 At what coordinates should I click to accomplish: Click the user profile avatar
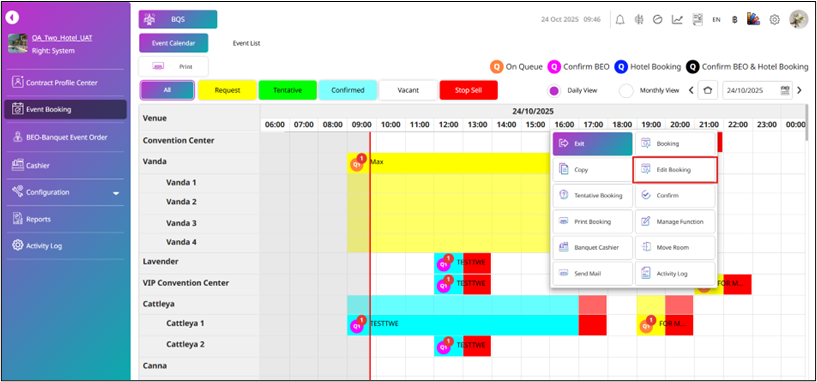[x=798, y=19]
